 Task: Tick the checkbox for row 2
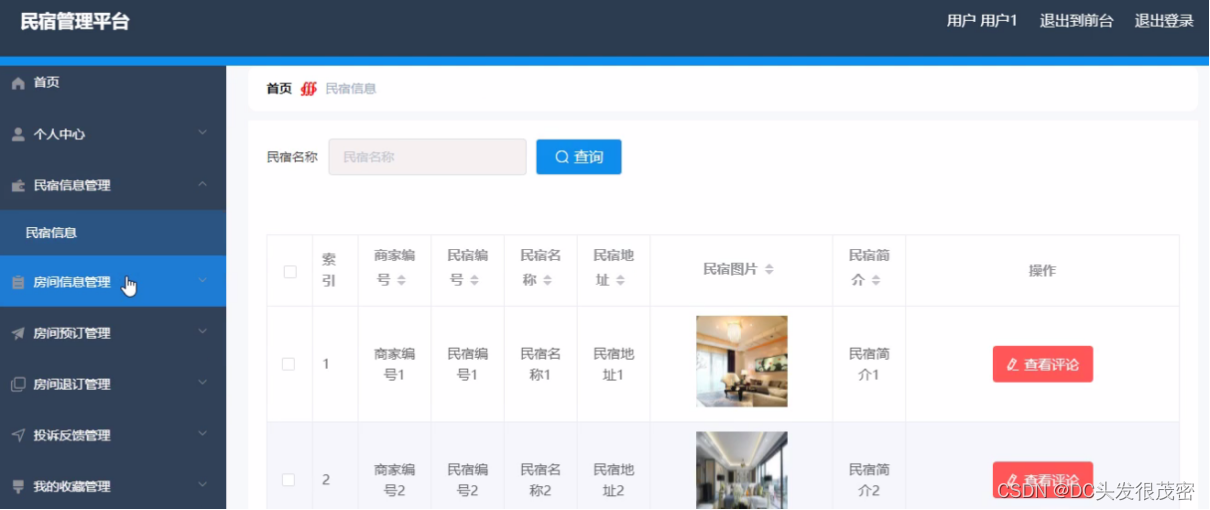[x=289, y=480]
